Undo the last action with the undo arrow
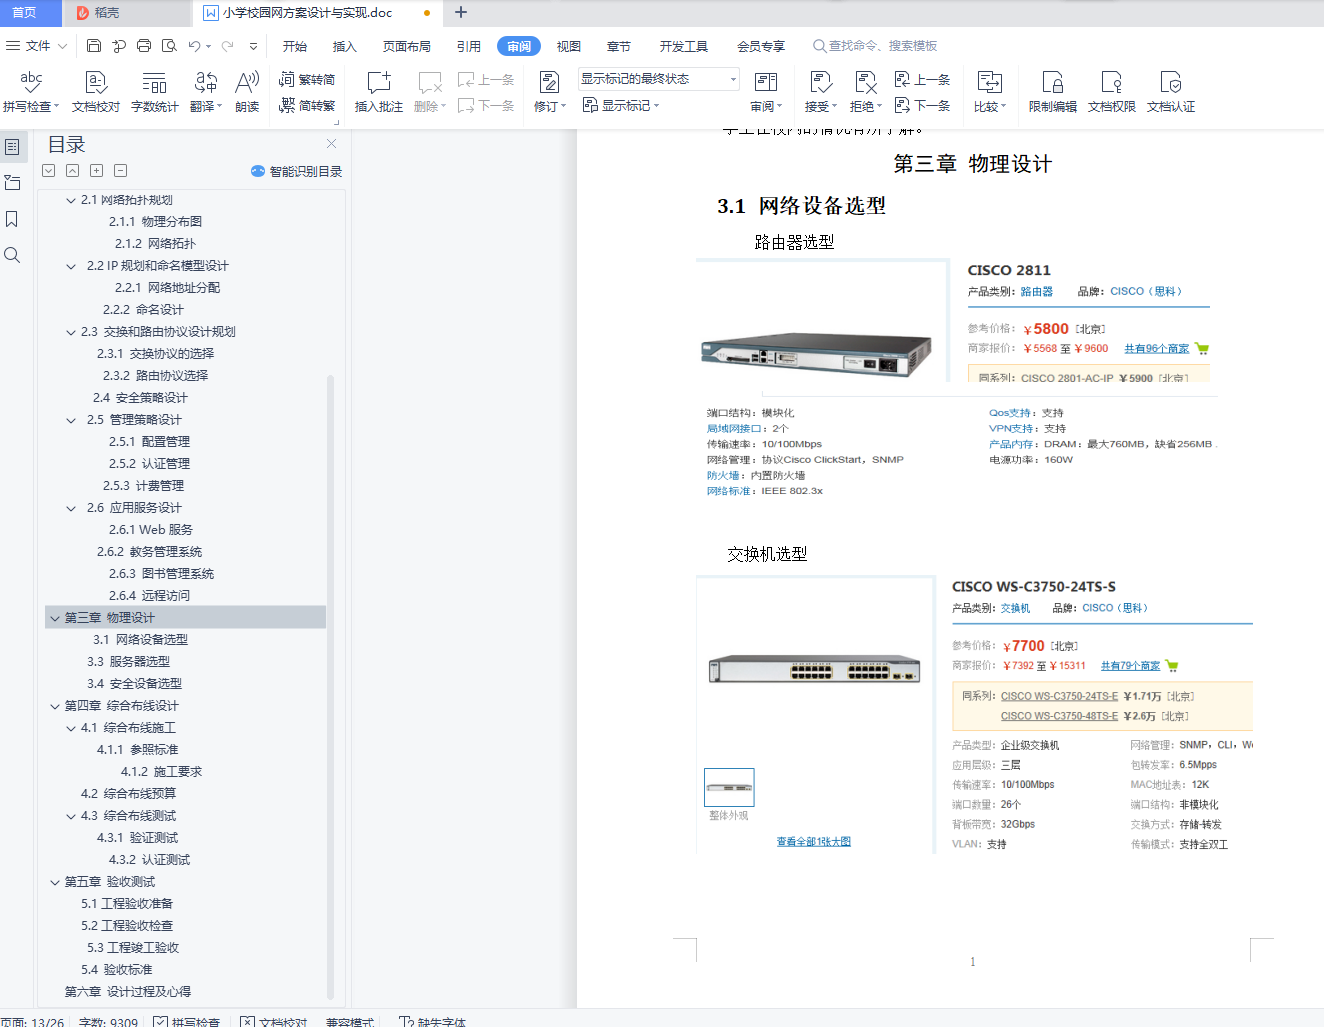Viewport: 1324px width, 1027px height. pyautogui.click(x=195, y=46)
